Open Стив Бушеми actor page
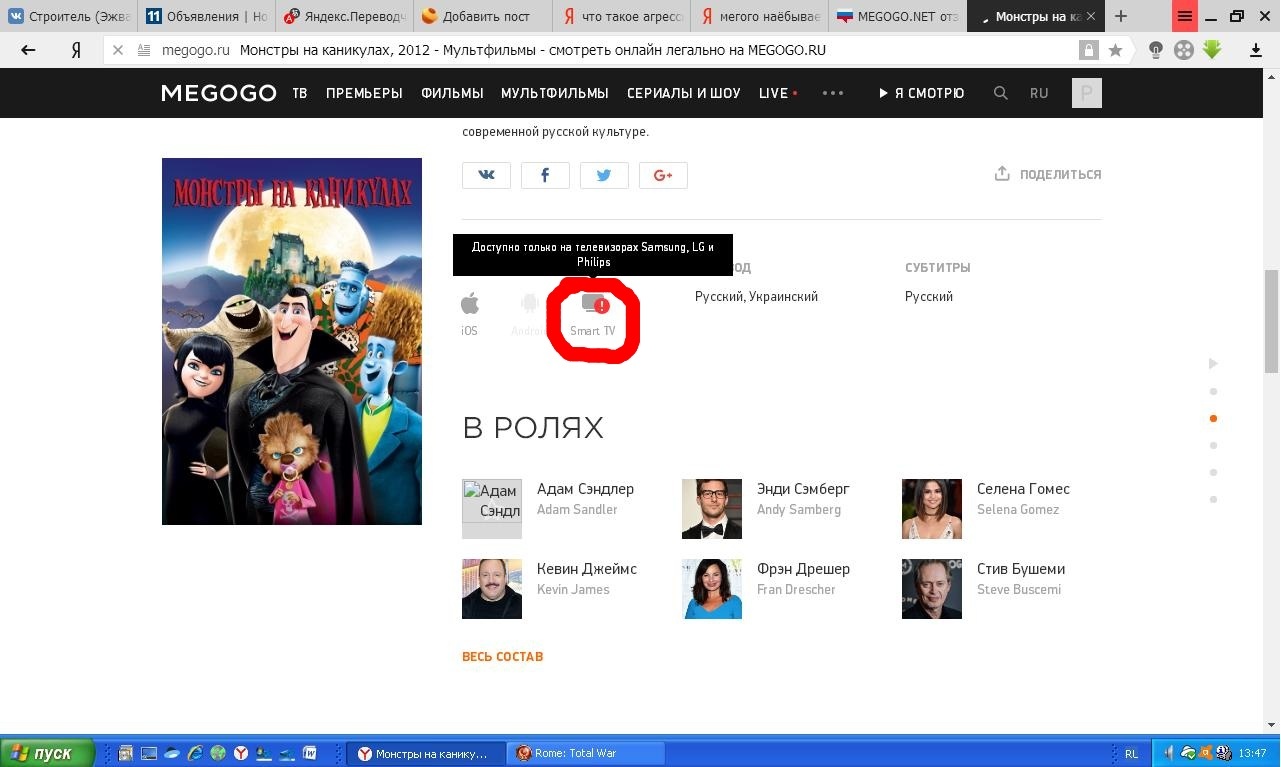1281x767 pixels. [x=1021, y=569]
